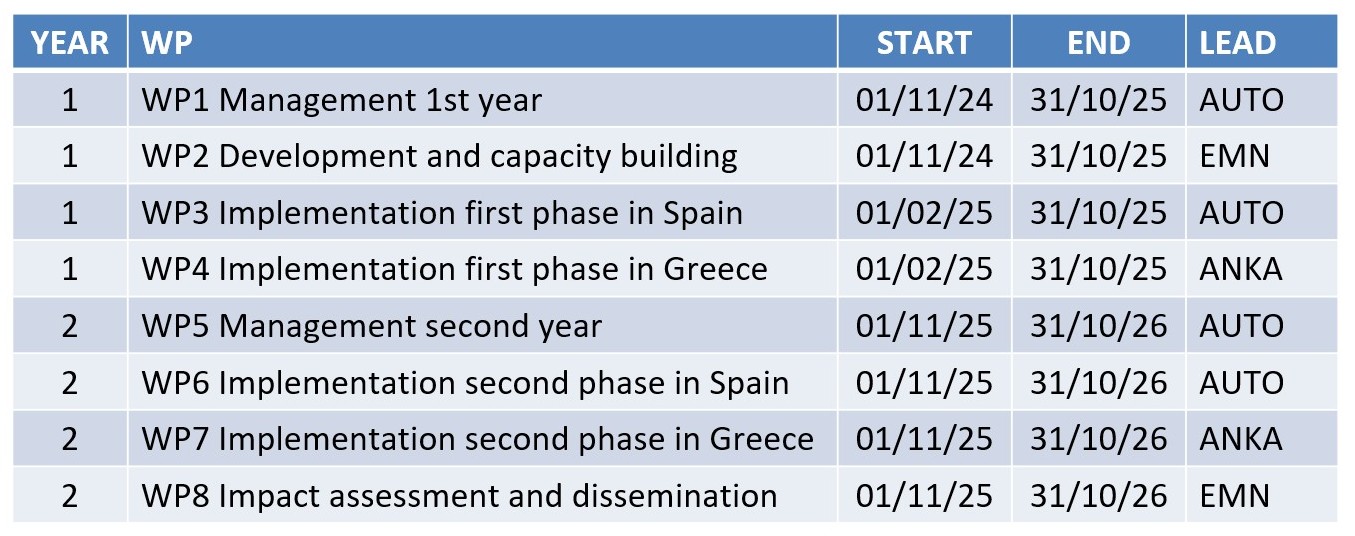Screen dimensions: 1355x536
Task: Select WP6 Implementation second phase in Spain
Action: [465, 383]
